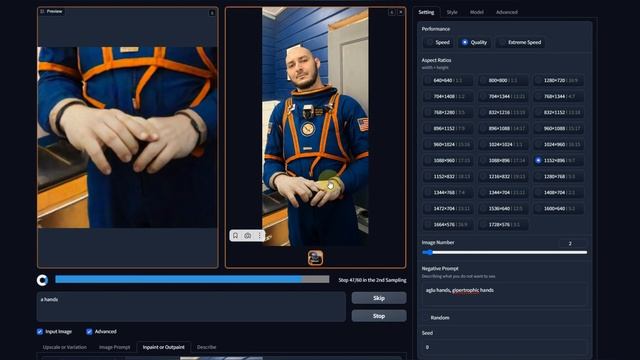
Task: Choose the 1280×768 aspect ratio
Action: click(x=558, y=176)
